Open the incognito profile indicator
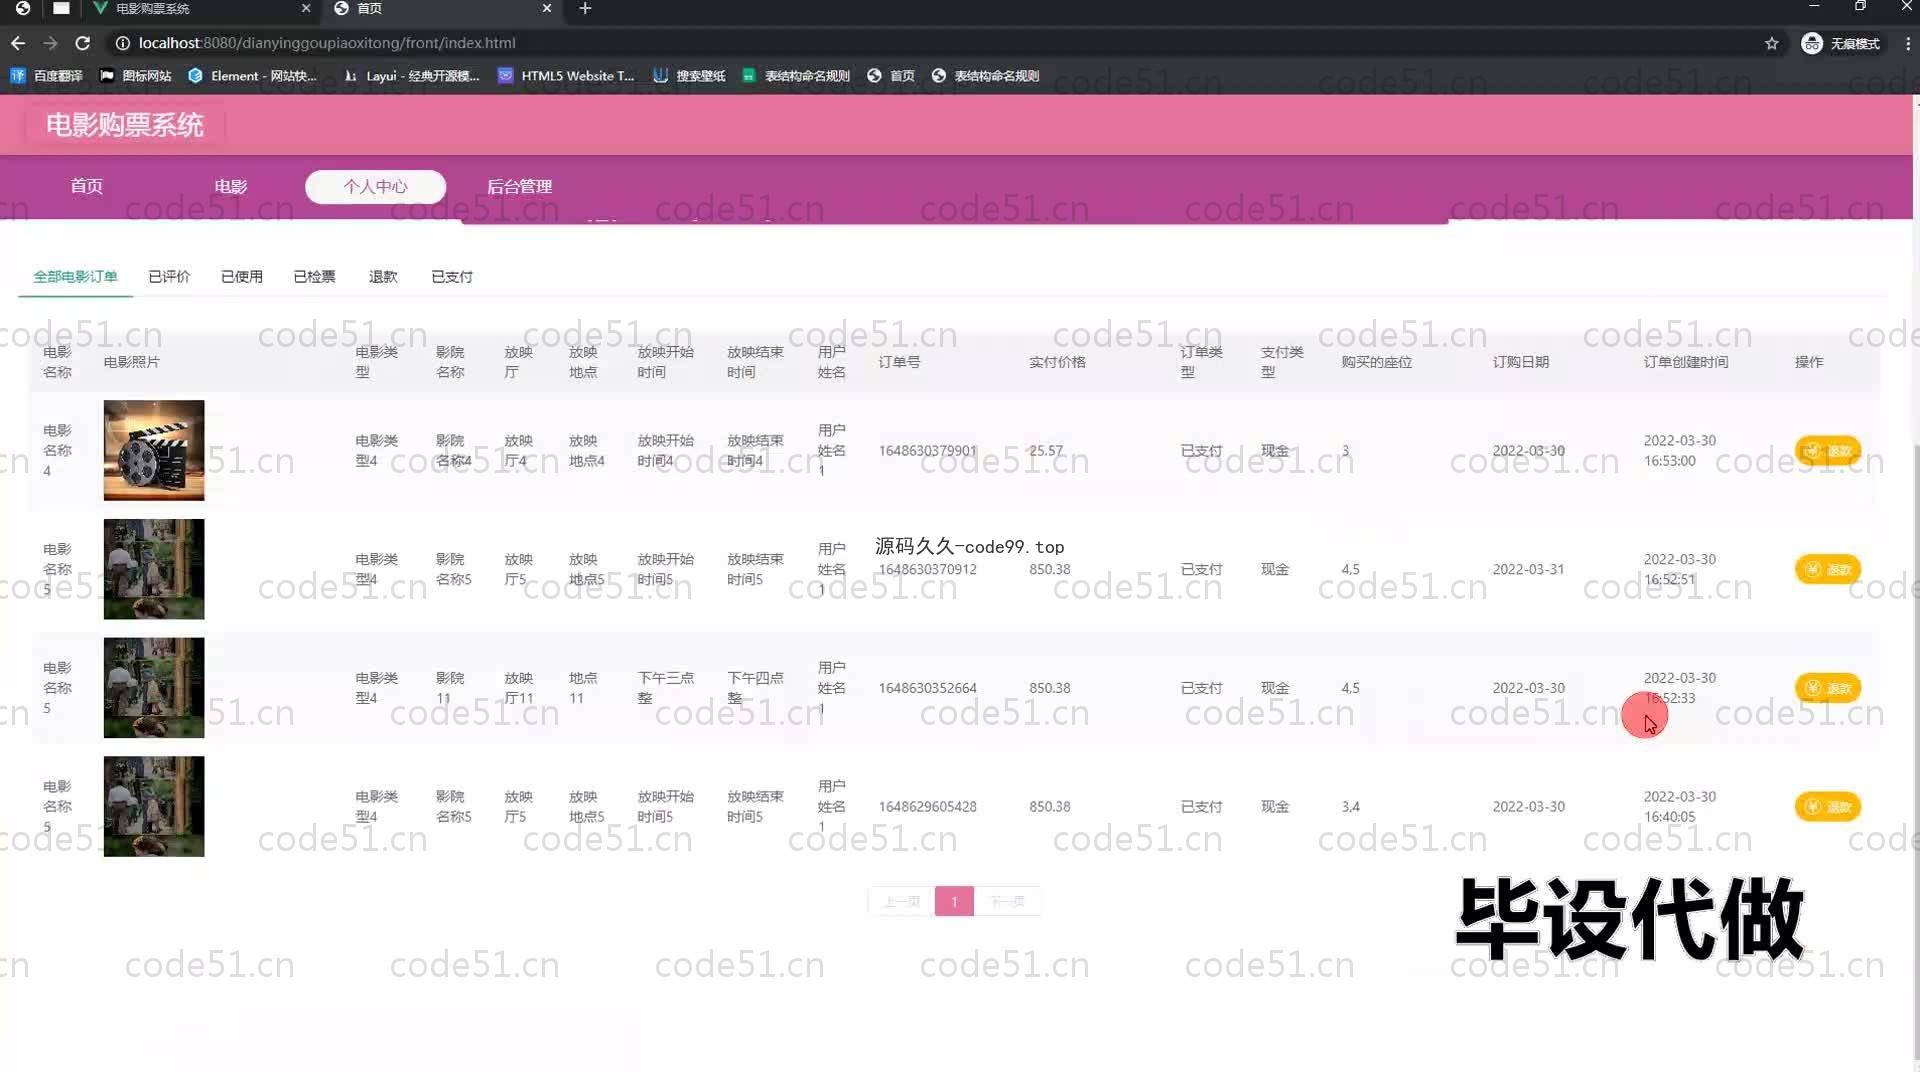 [x=1841, y=43]
